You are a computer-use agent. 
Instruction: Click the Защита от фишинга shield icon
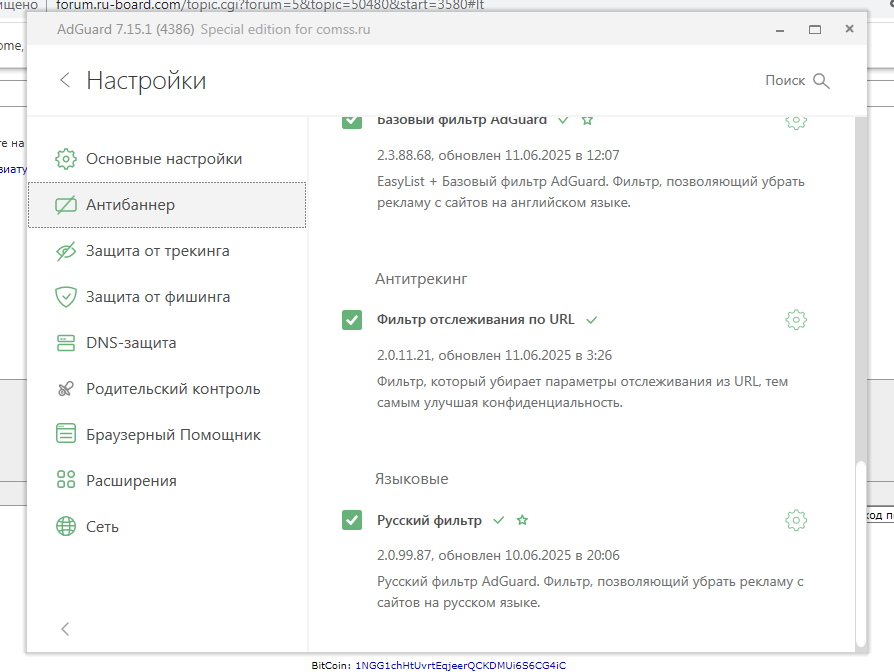pyautogui.click(x=66, y=297)
